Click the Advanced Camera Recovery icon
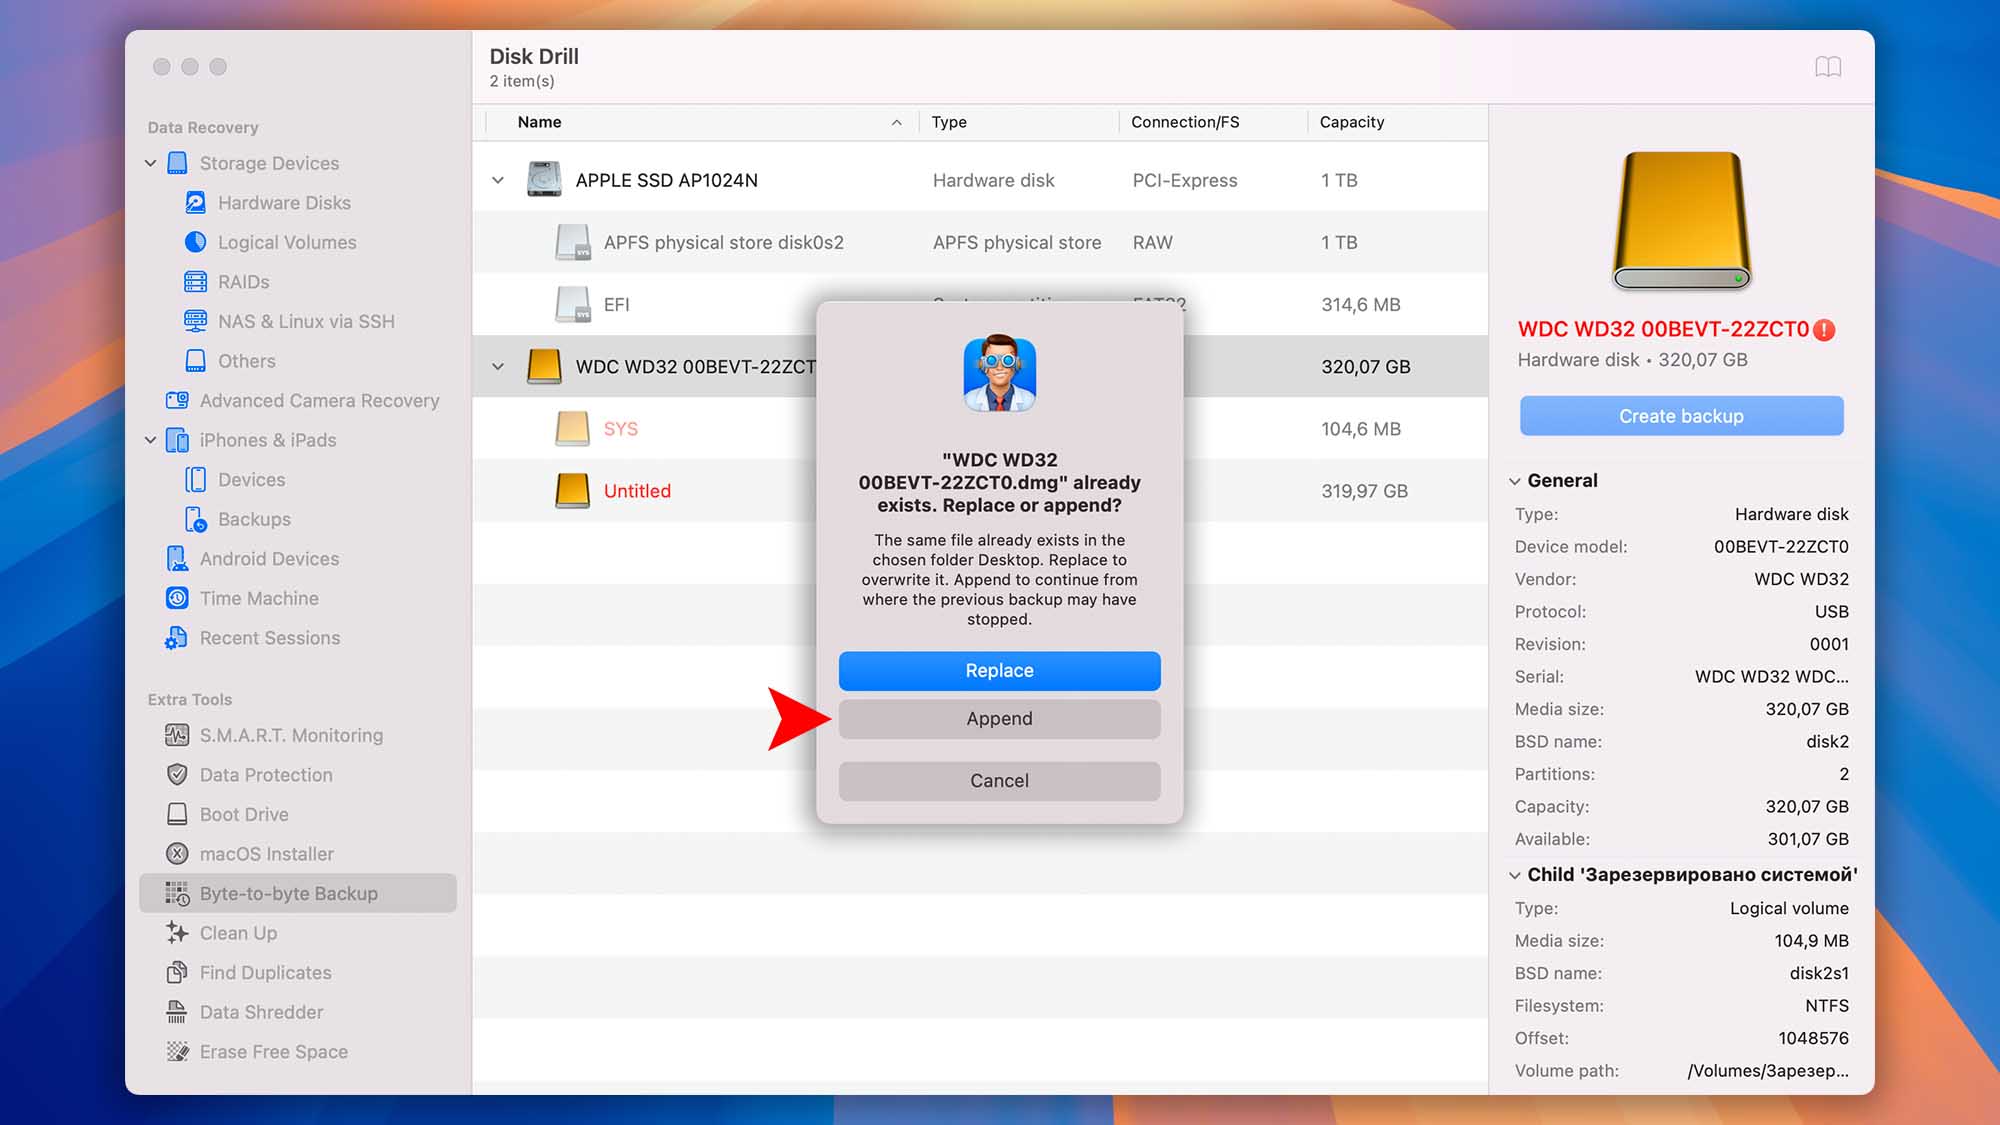Viewport: 2000px width, 1125px height. coord(177,400)
